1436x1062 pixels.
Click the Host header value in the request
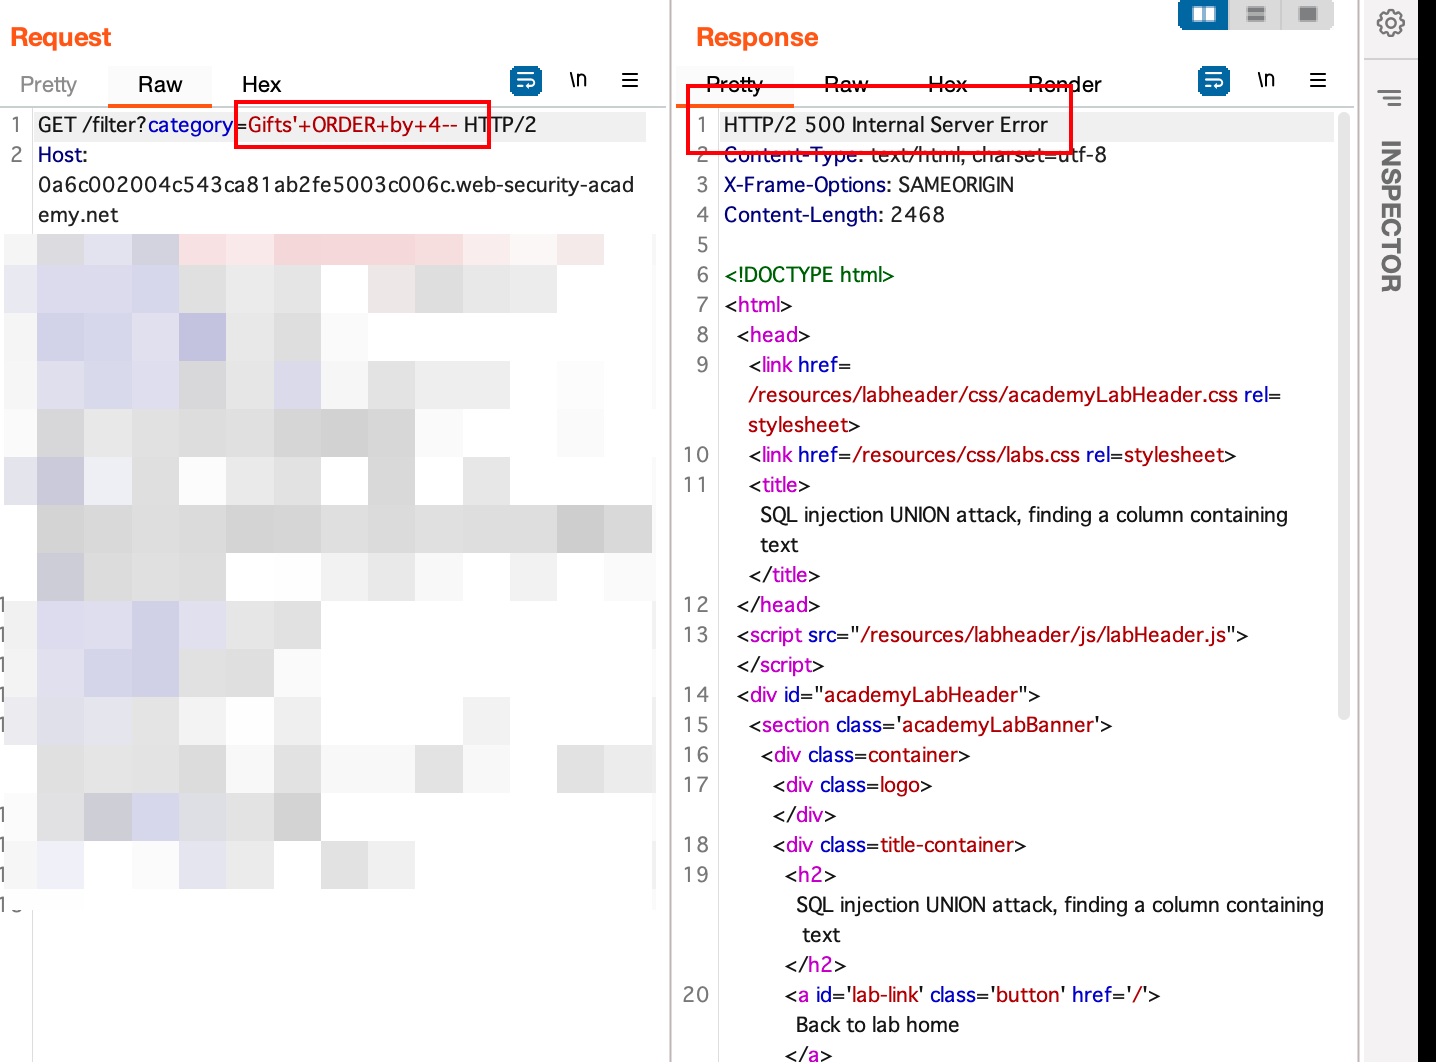coord(336,184)
